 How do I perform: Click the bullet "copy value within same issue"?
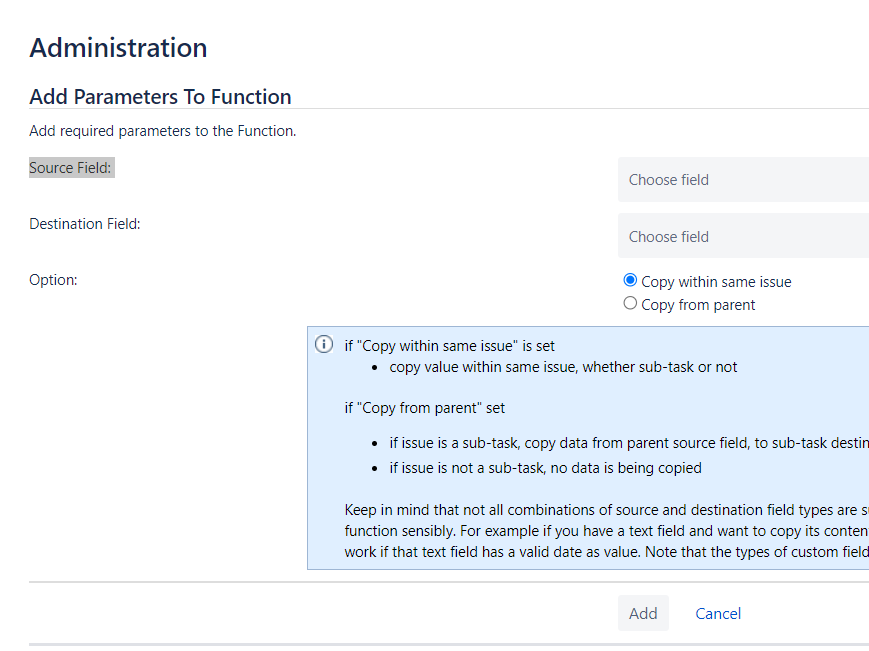563,367
